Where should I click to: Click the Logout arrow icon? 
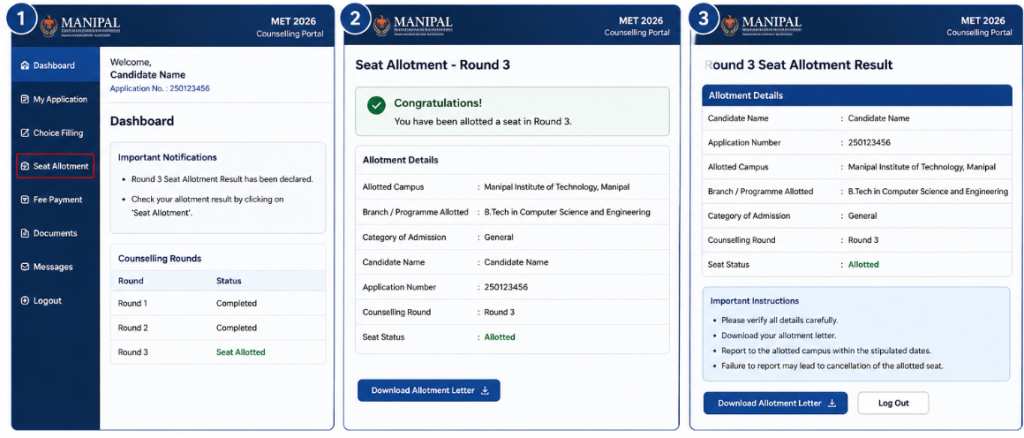[25, 301]
